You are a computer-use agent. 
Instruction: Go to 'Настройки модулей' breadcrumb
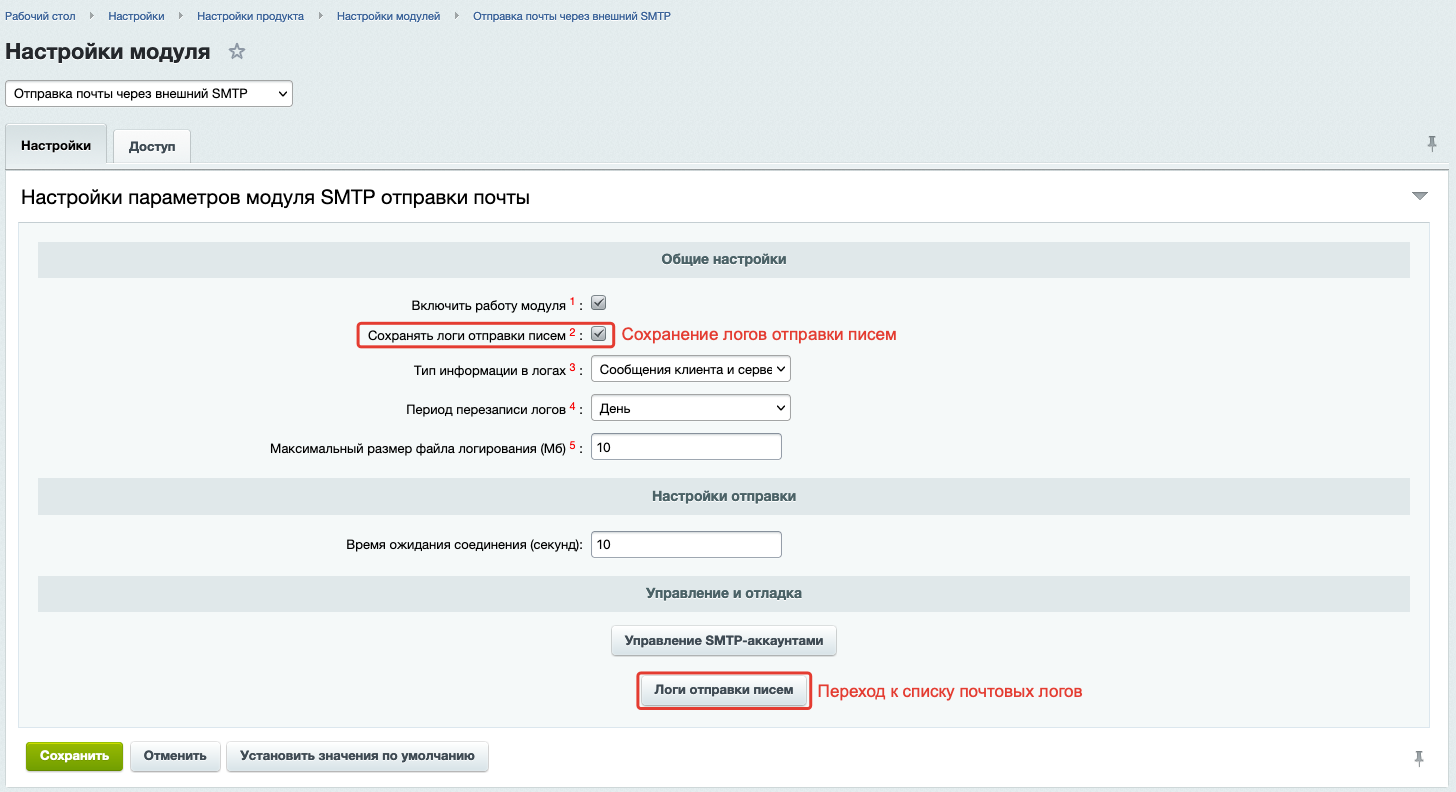point(388,16)
